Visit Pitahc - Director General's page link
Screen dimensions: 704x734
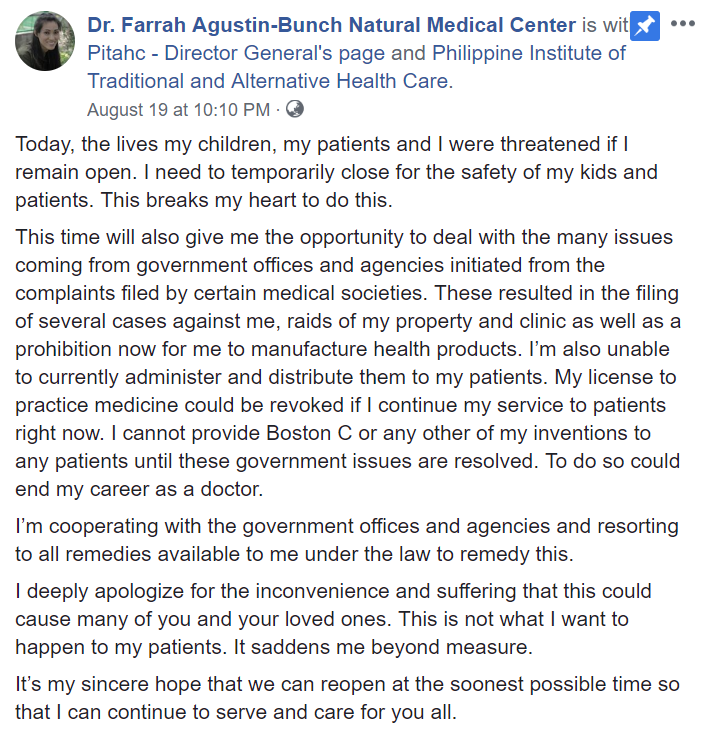coord(236,53)
